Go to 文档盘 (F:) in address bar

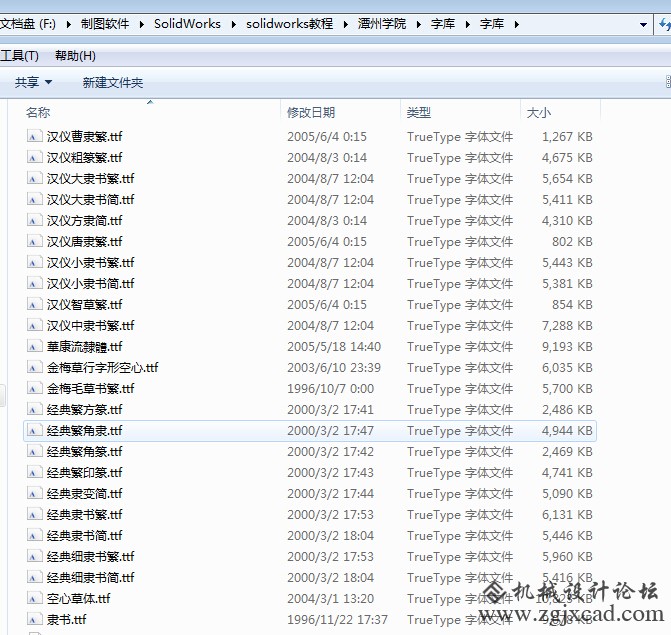click(x=28, y=24)
